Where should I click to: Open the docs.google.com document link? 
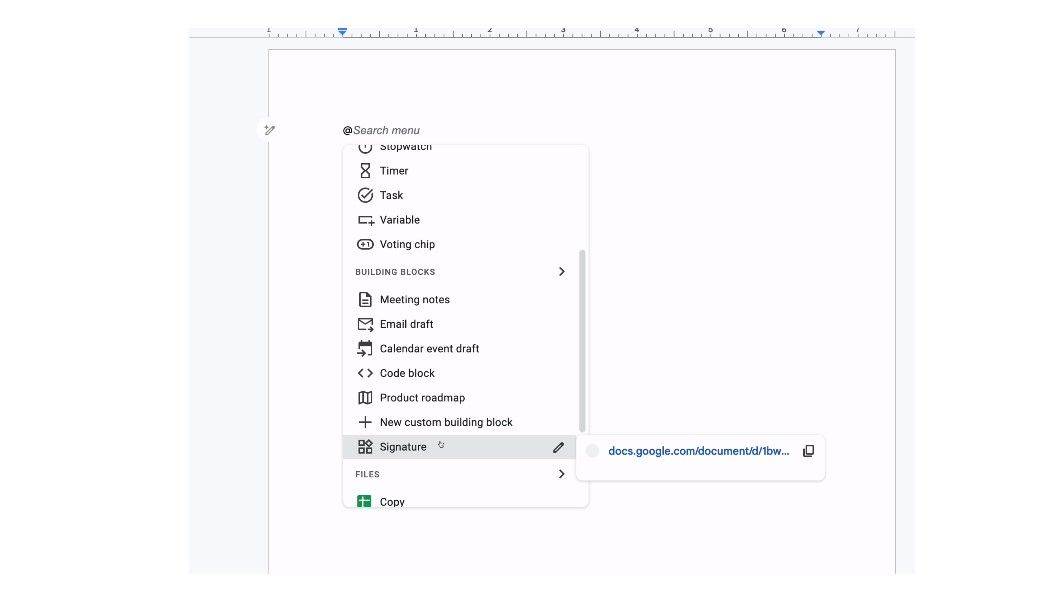[696, 451]
